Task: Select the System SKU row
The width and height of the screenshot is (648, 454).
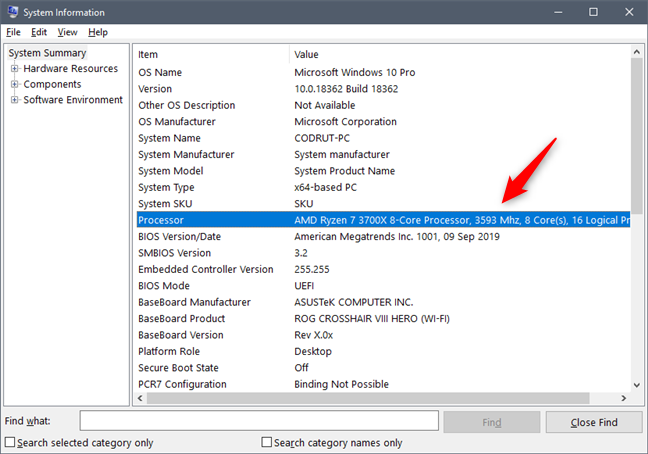Action: pyautogui.click(x=383, y=204)
